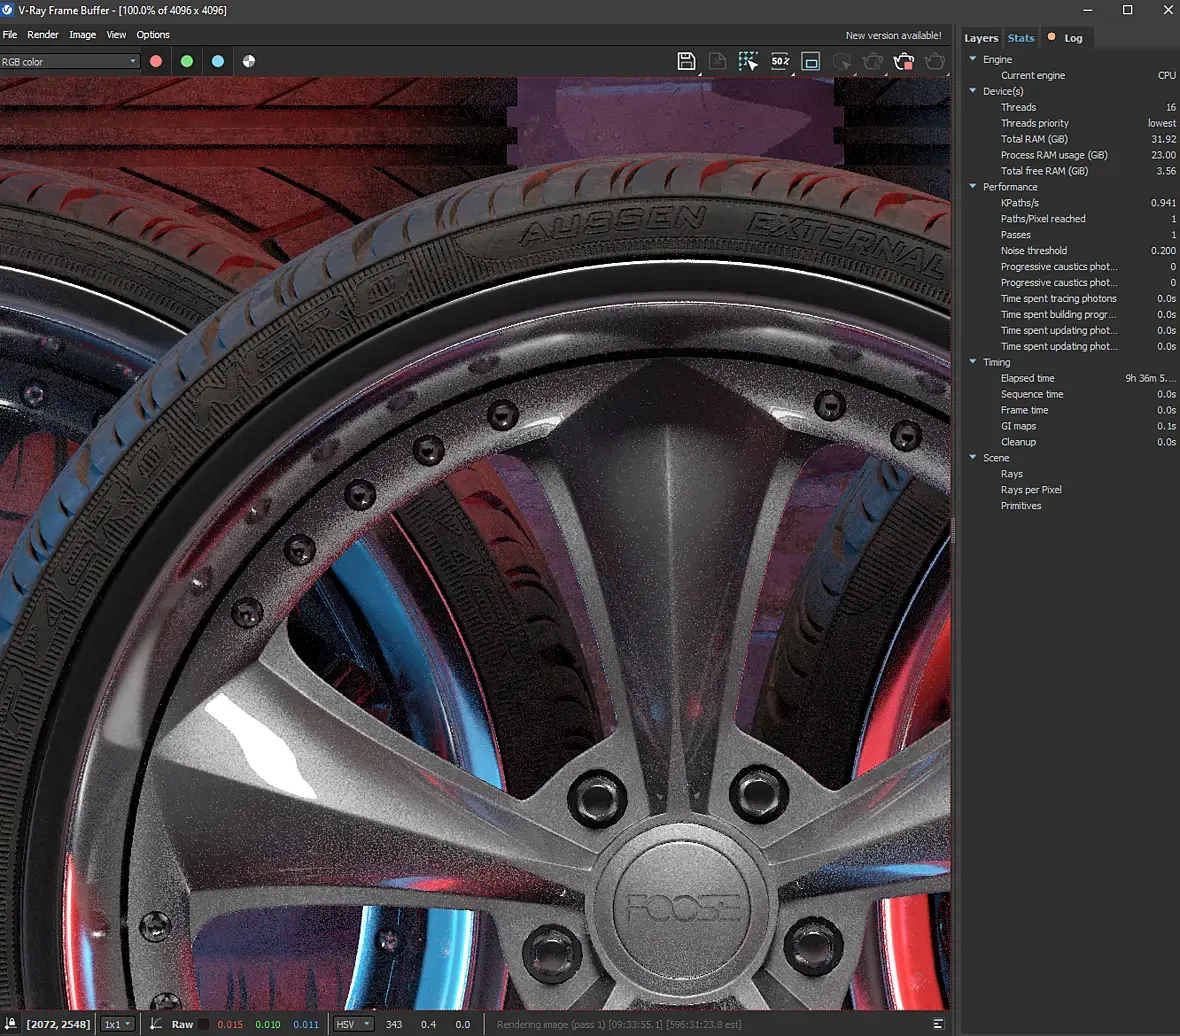Viewport: 1180px width, 1036px height.
Task: Toggle the red channel display
Action: 156,61
